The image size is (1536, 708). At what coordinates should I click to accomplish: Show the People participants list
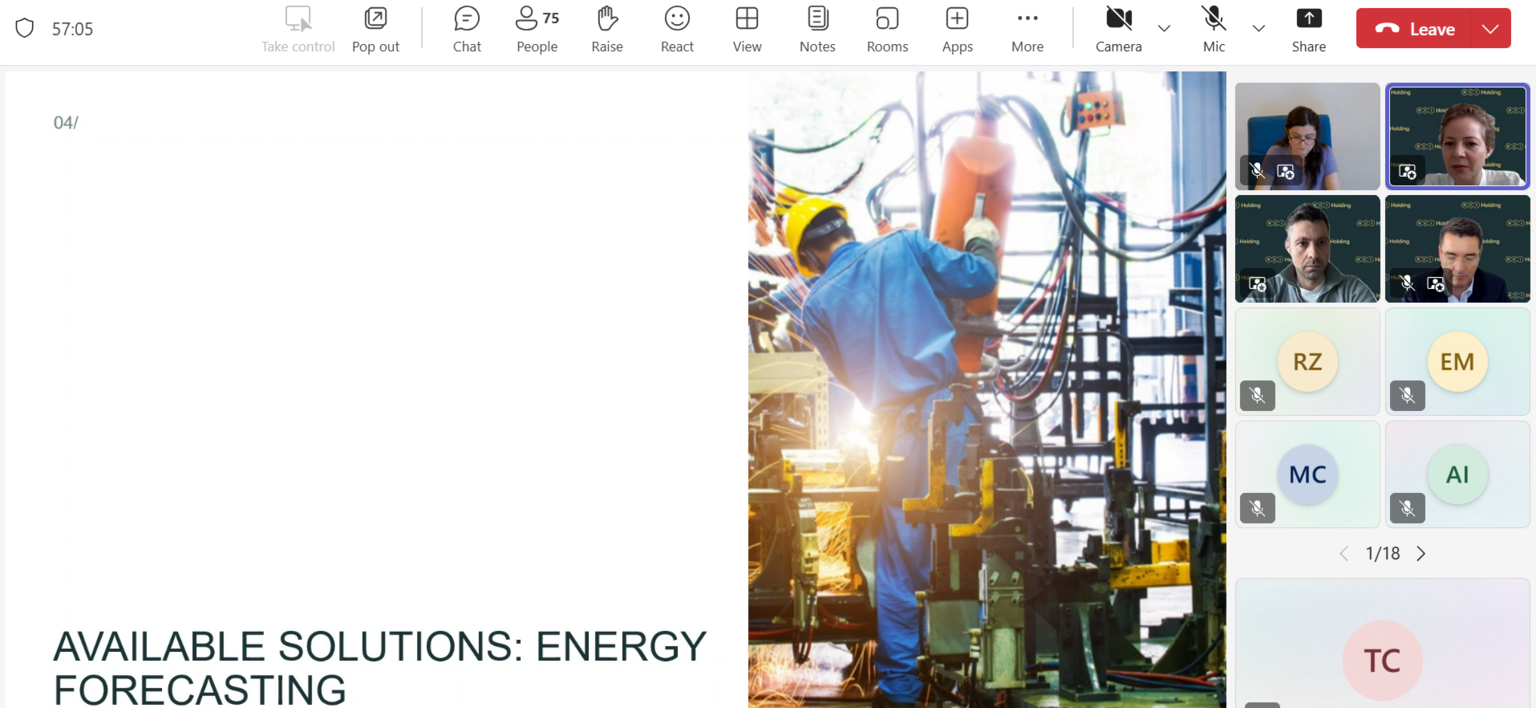pyautogui.click(x=537, y=29)
